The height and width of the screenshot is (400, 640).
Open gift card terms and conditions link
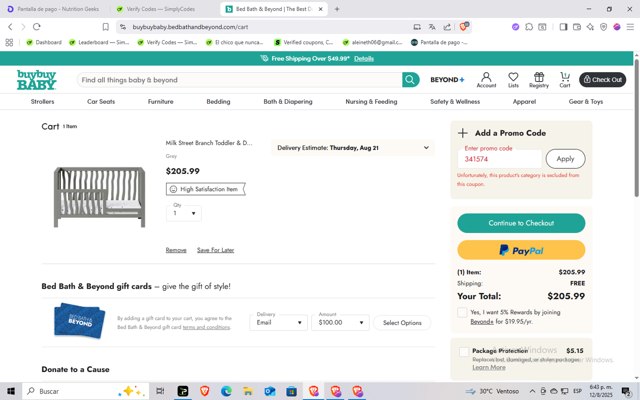206,327
